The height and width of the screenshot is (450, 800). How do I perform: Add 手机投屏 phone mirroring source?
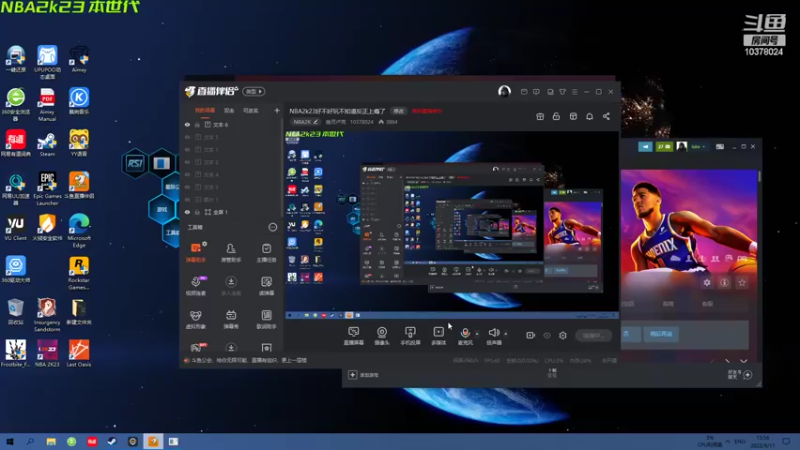pos(410,336)
